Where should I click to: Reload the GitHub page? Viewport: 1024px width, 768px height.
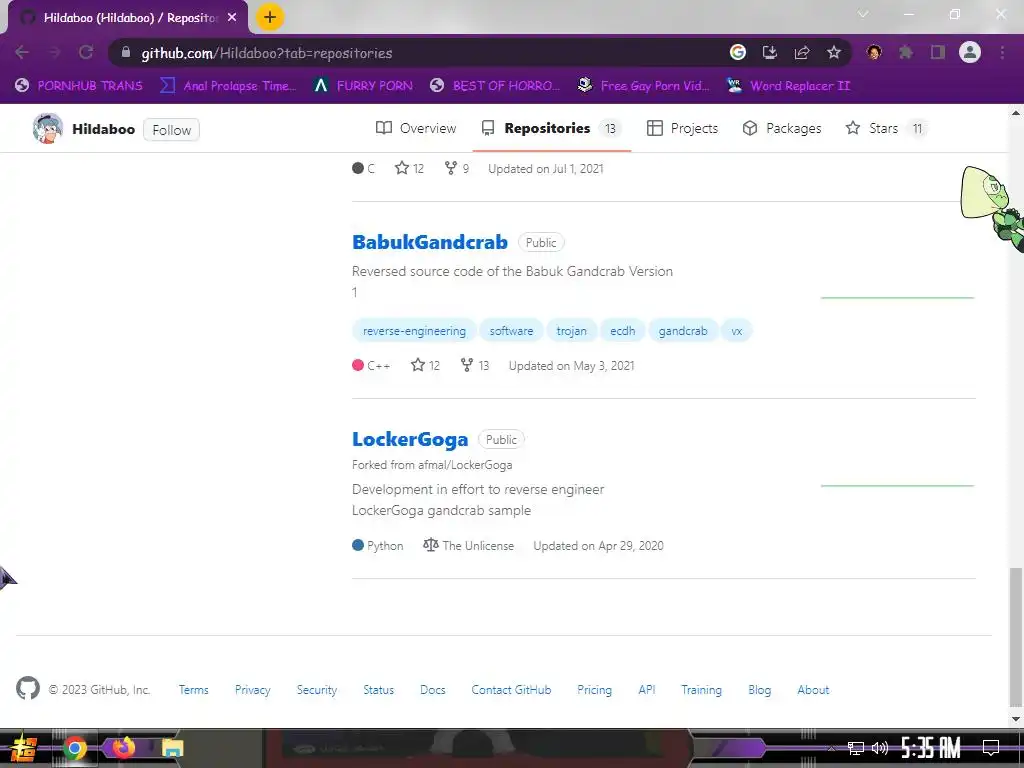pyautogui.click(x=86, y=52)
